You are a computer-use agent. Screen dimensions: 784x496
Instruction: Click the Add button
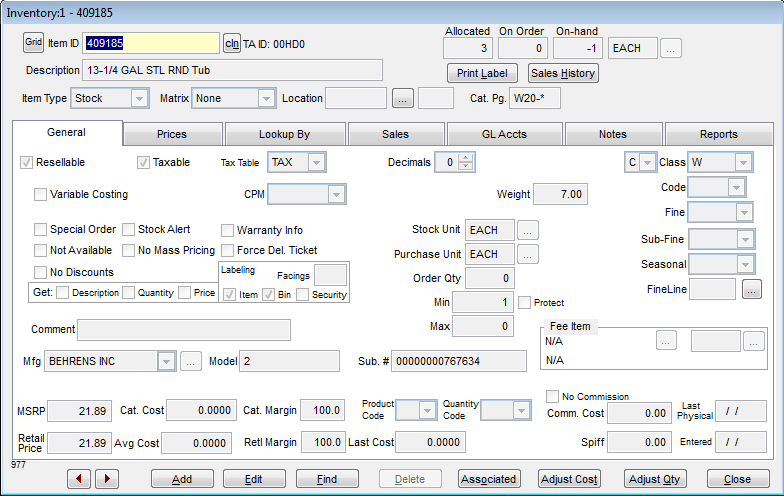click(182, 479)
